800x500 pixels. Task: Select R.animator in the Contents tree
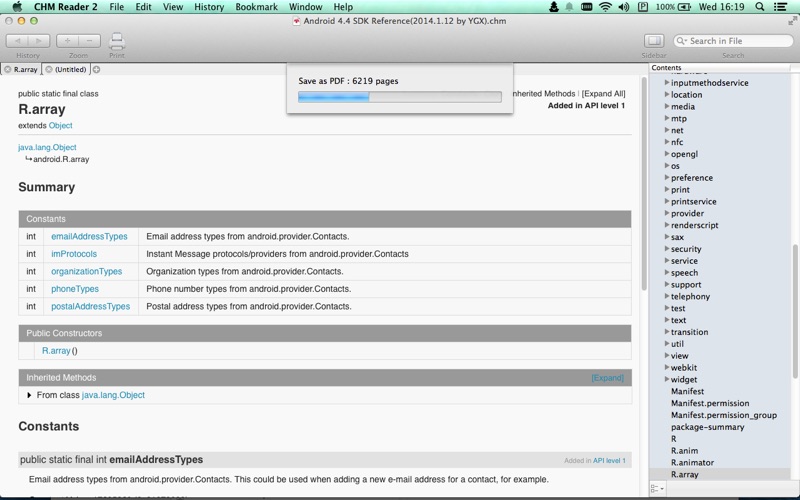click(692, 462)
